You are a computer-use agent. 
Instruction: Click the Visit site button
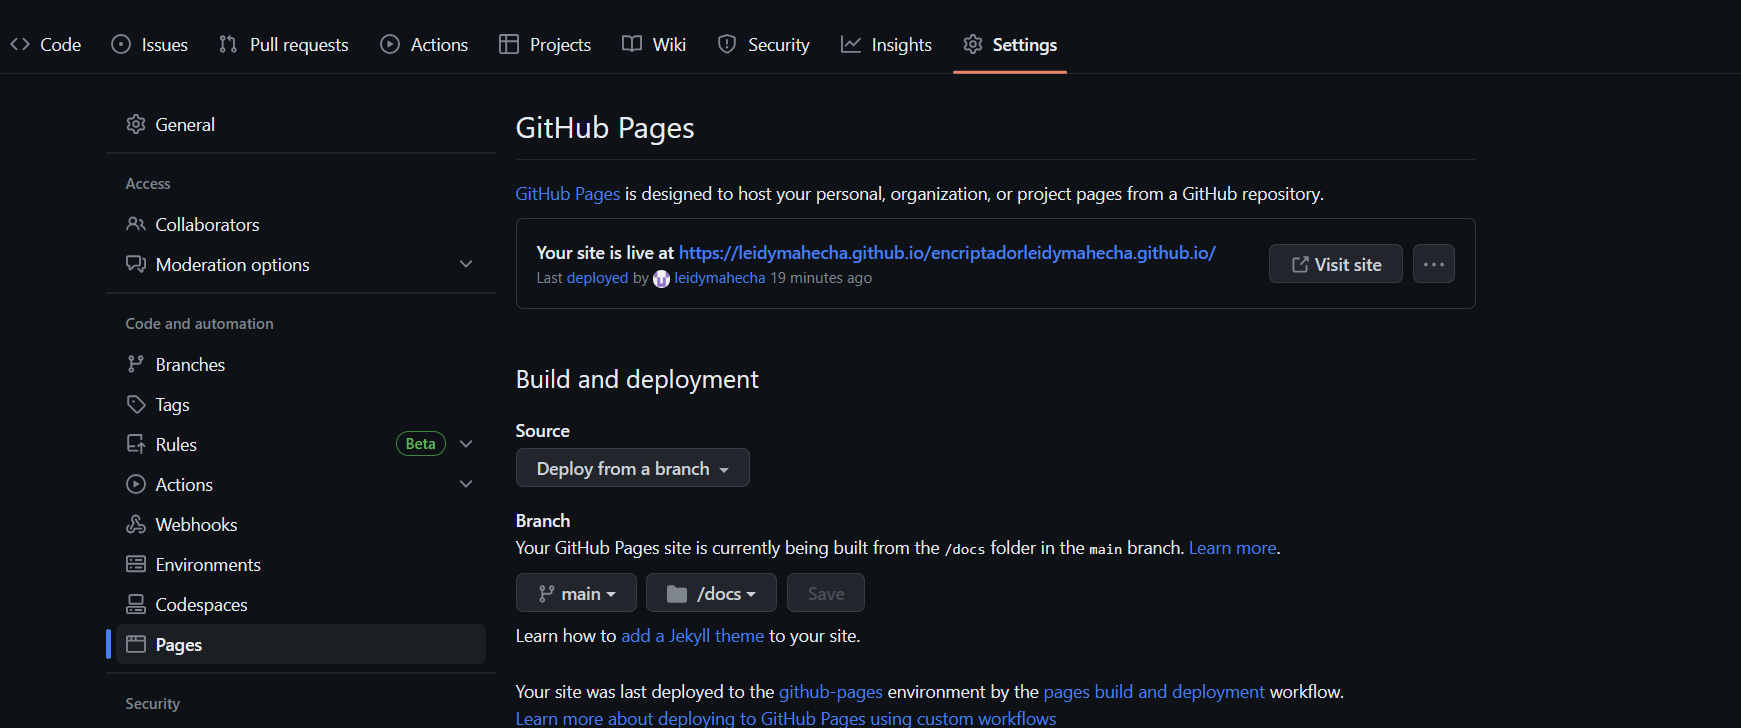coord(1336,264)
